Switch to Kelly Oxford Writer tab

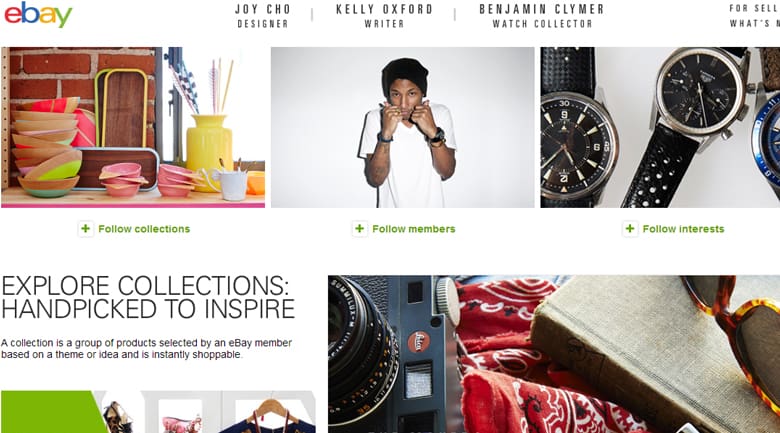click(384, 16)
